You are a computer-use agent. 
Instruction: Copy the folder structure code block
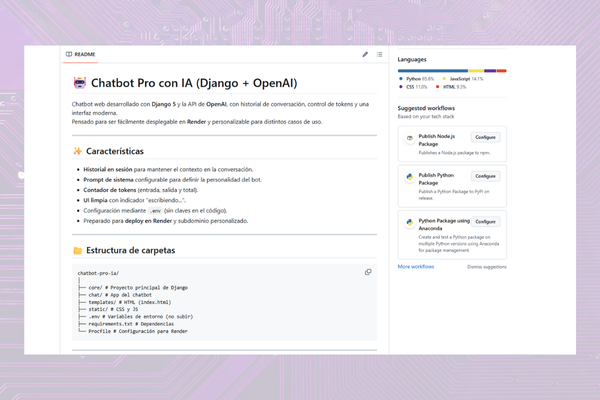tap(368, 272)
